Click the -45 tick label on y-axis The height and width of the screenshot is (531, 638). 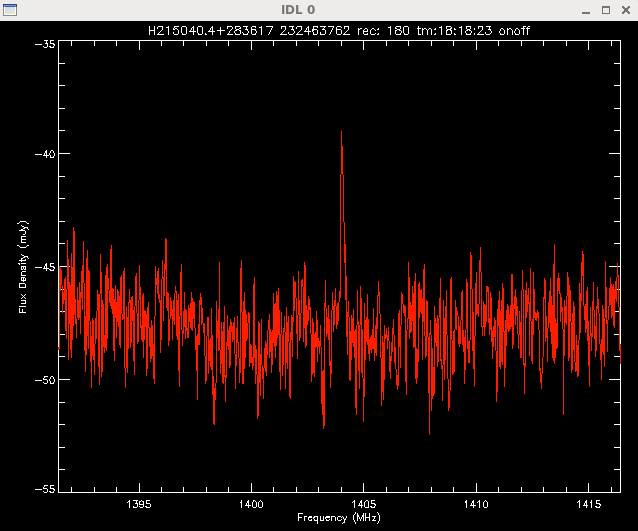45,267
